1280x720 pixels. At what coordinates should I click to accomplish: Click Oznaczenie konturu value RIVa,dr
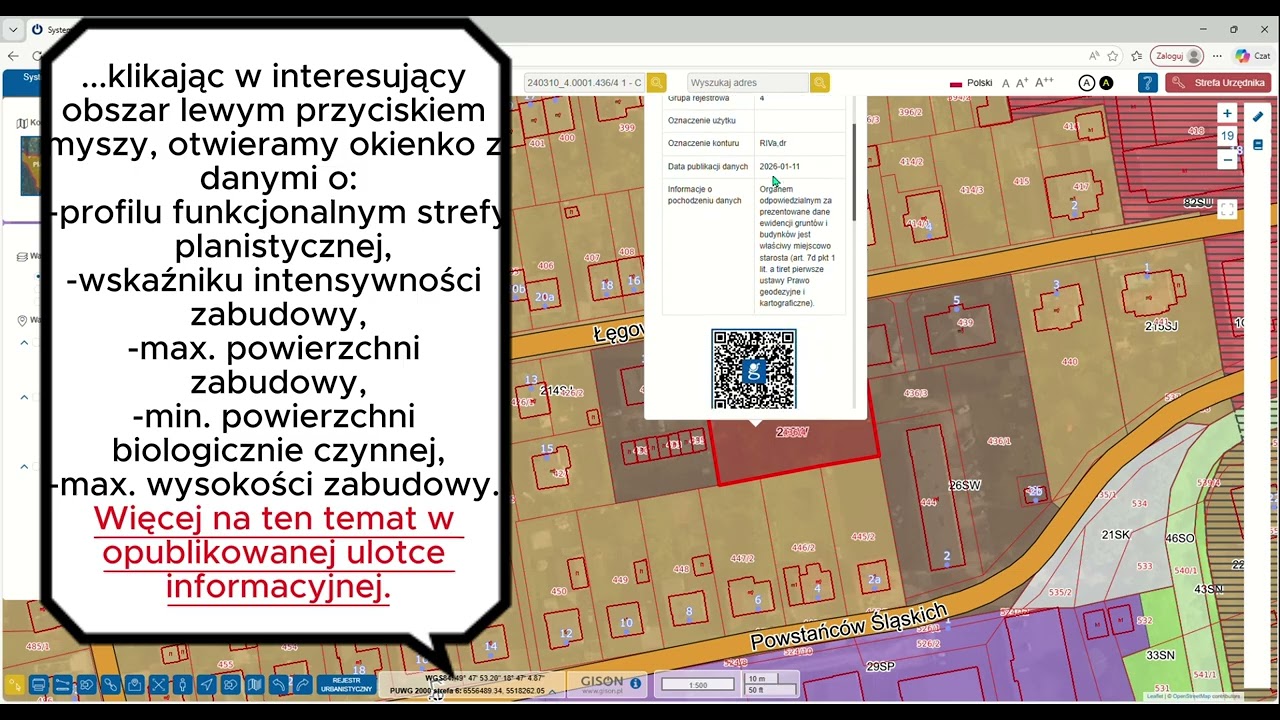click(773, 144)
